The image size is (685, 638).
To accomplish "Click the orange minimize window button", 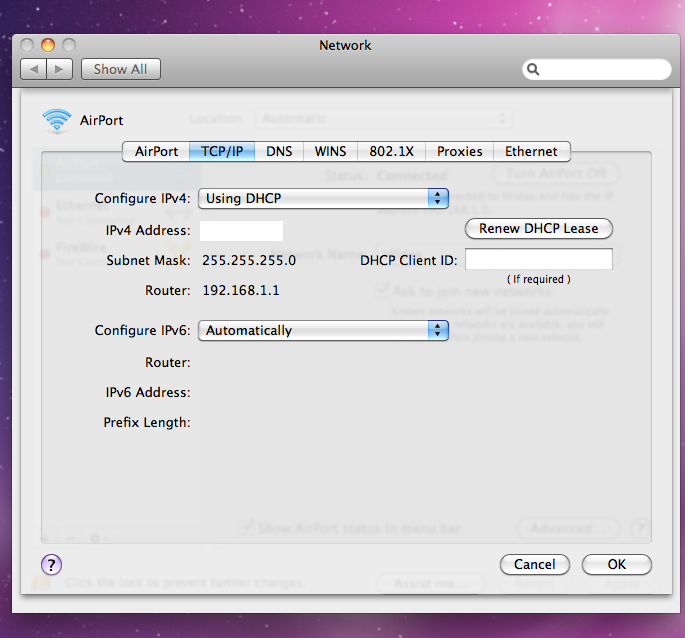I will click(48, 45).
